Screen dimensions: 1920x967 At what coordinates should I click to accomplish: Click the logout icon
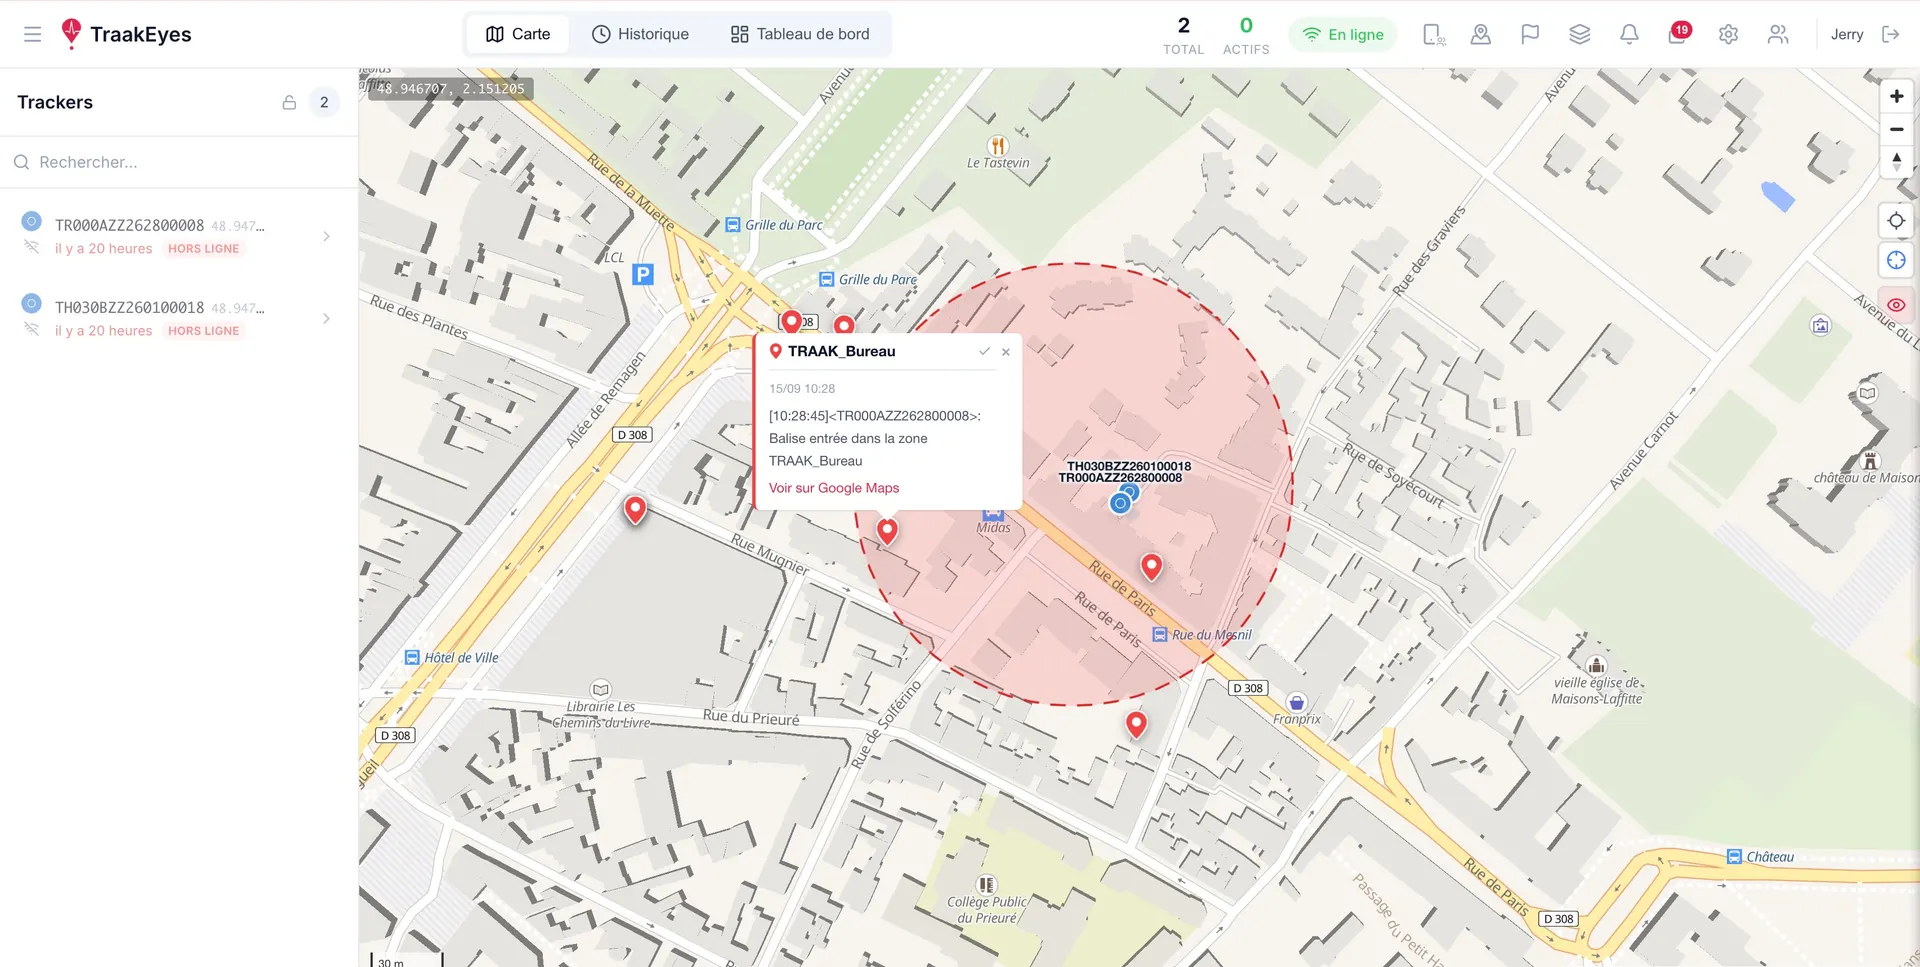[1890, 34]
